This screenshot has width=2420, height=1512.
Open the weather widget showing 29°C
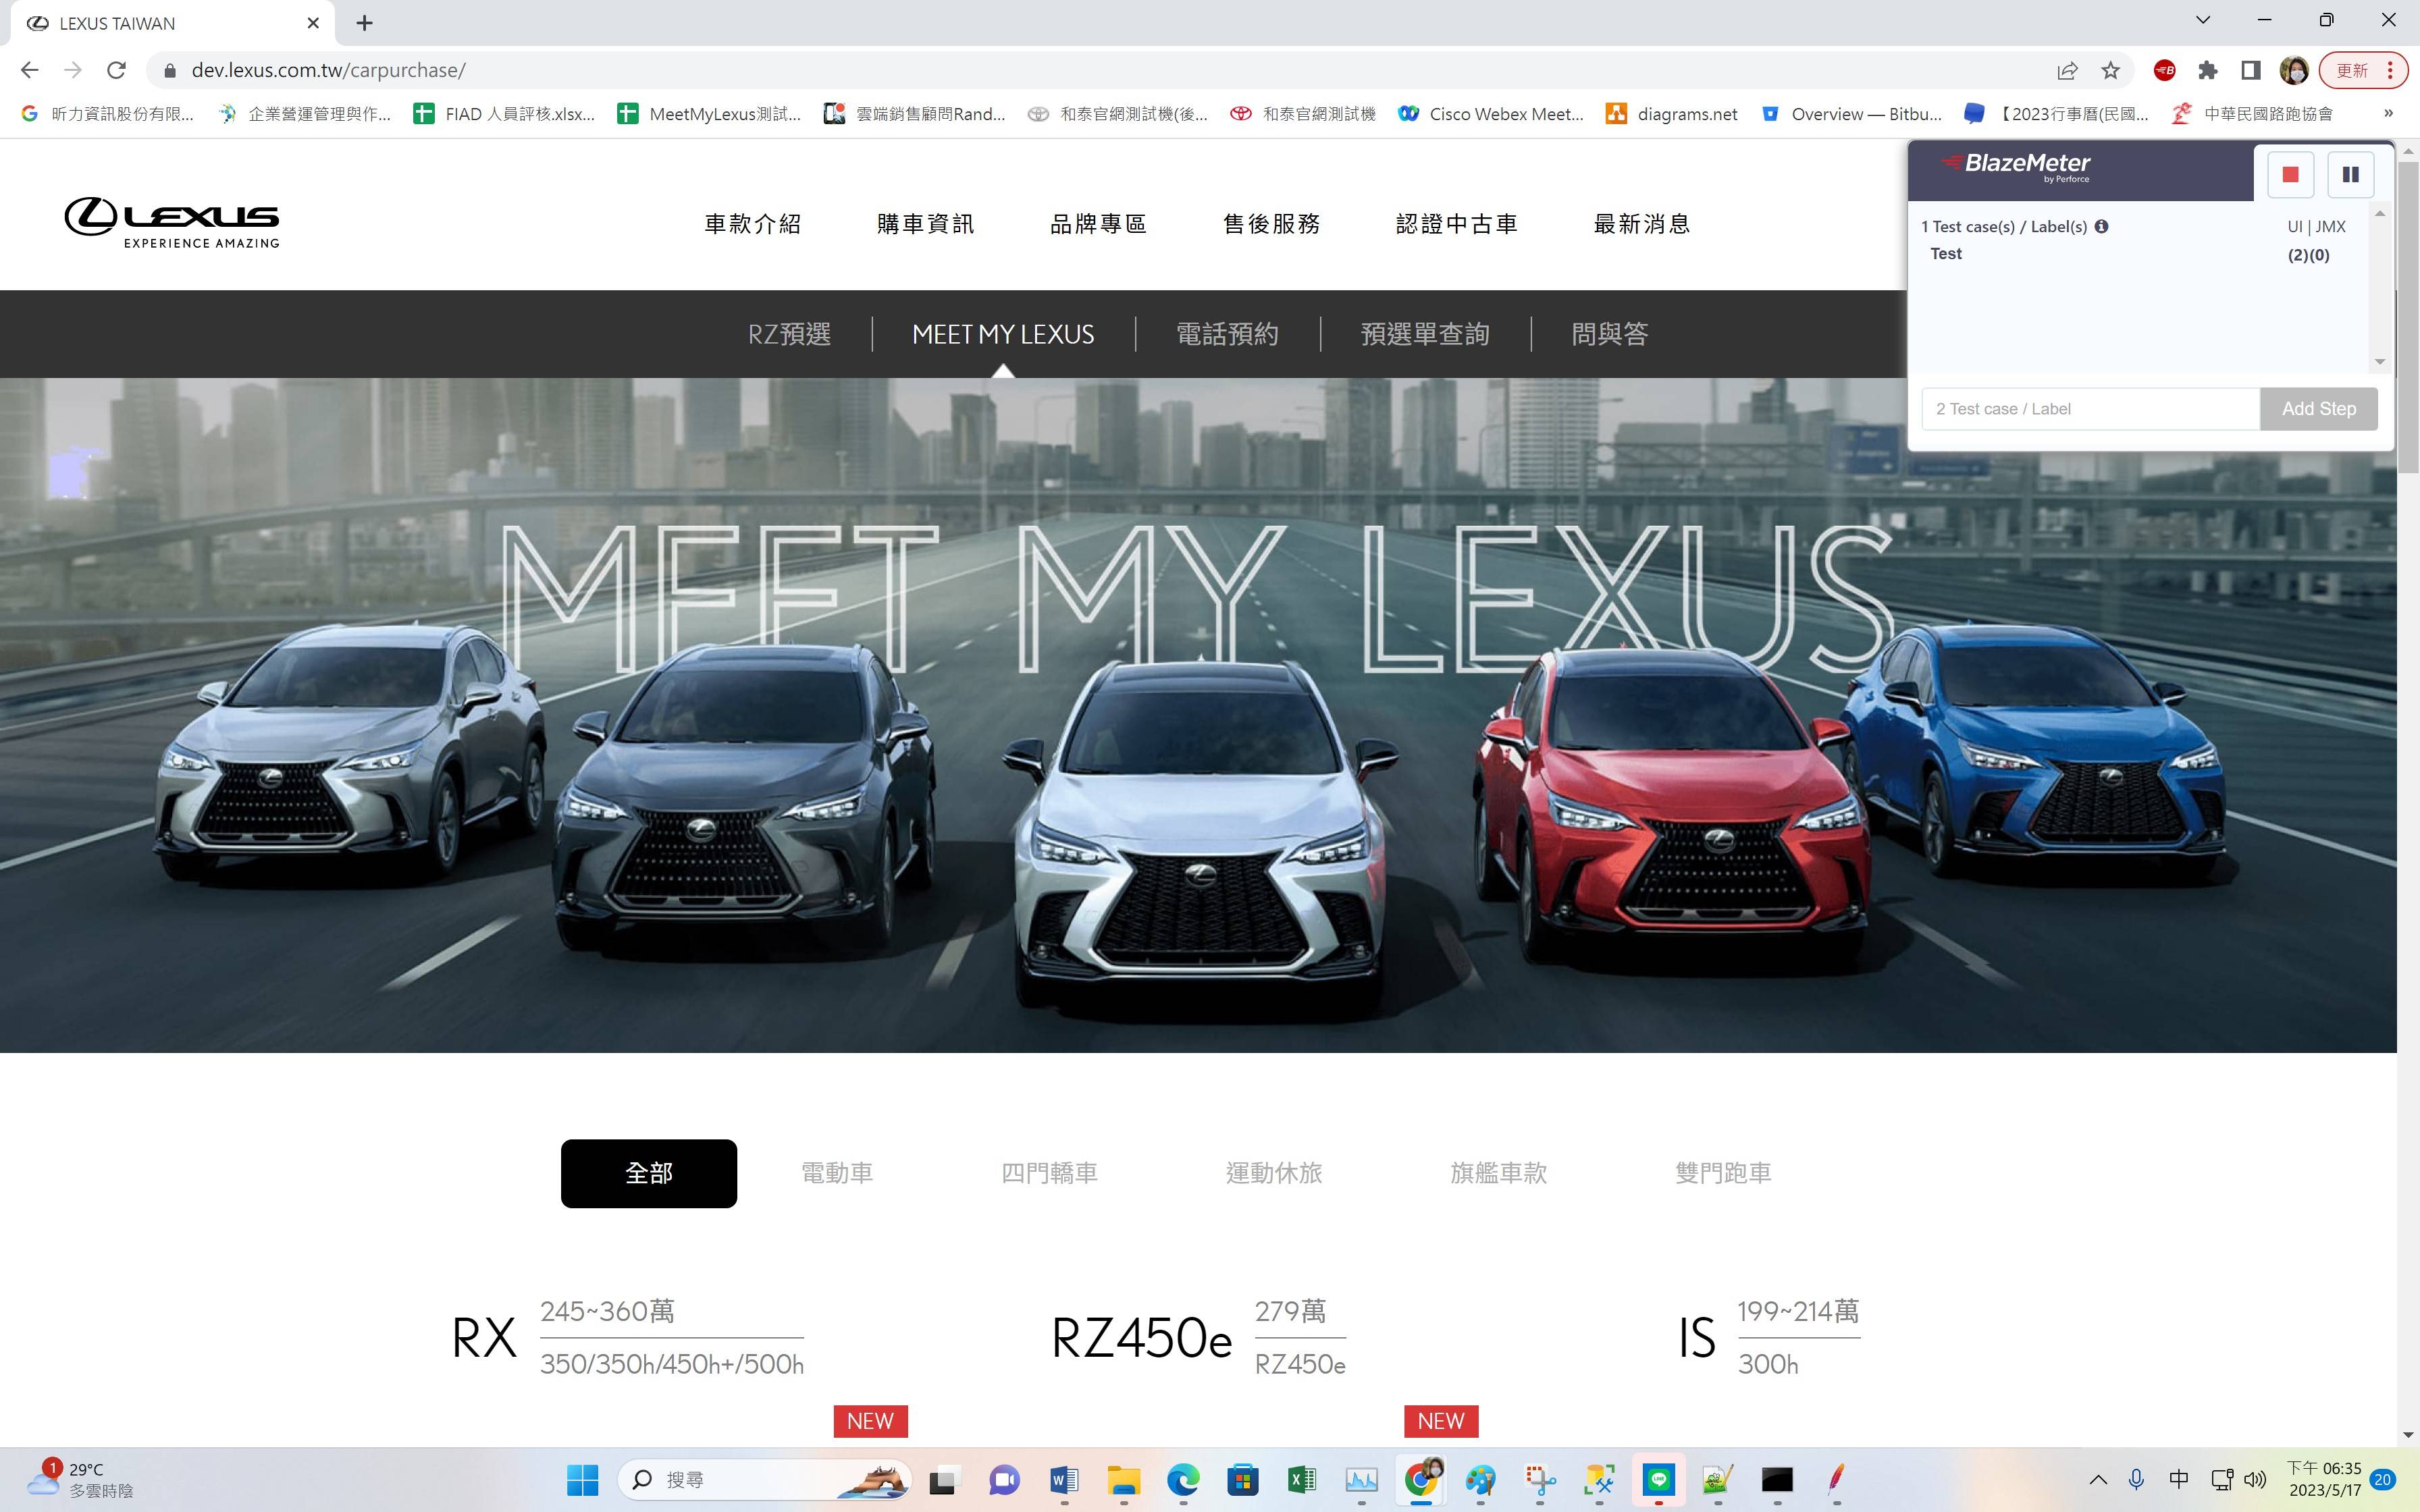(80, 1479)
